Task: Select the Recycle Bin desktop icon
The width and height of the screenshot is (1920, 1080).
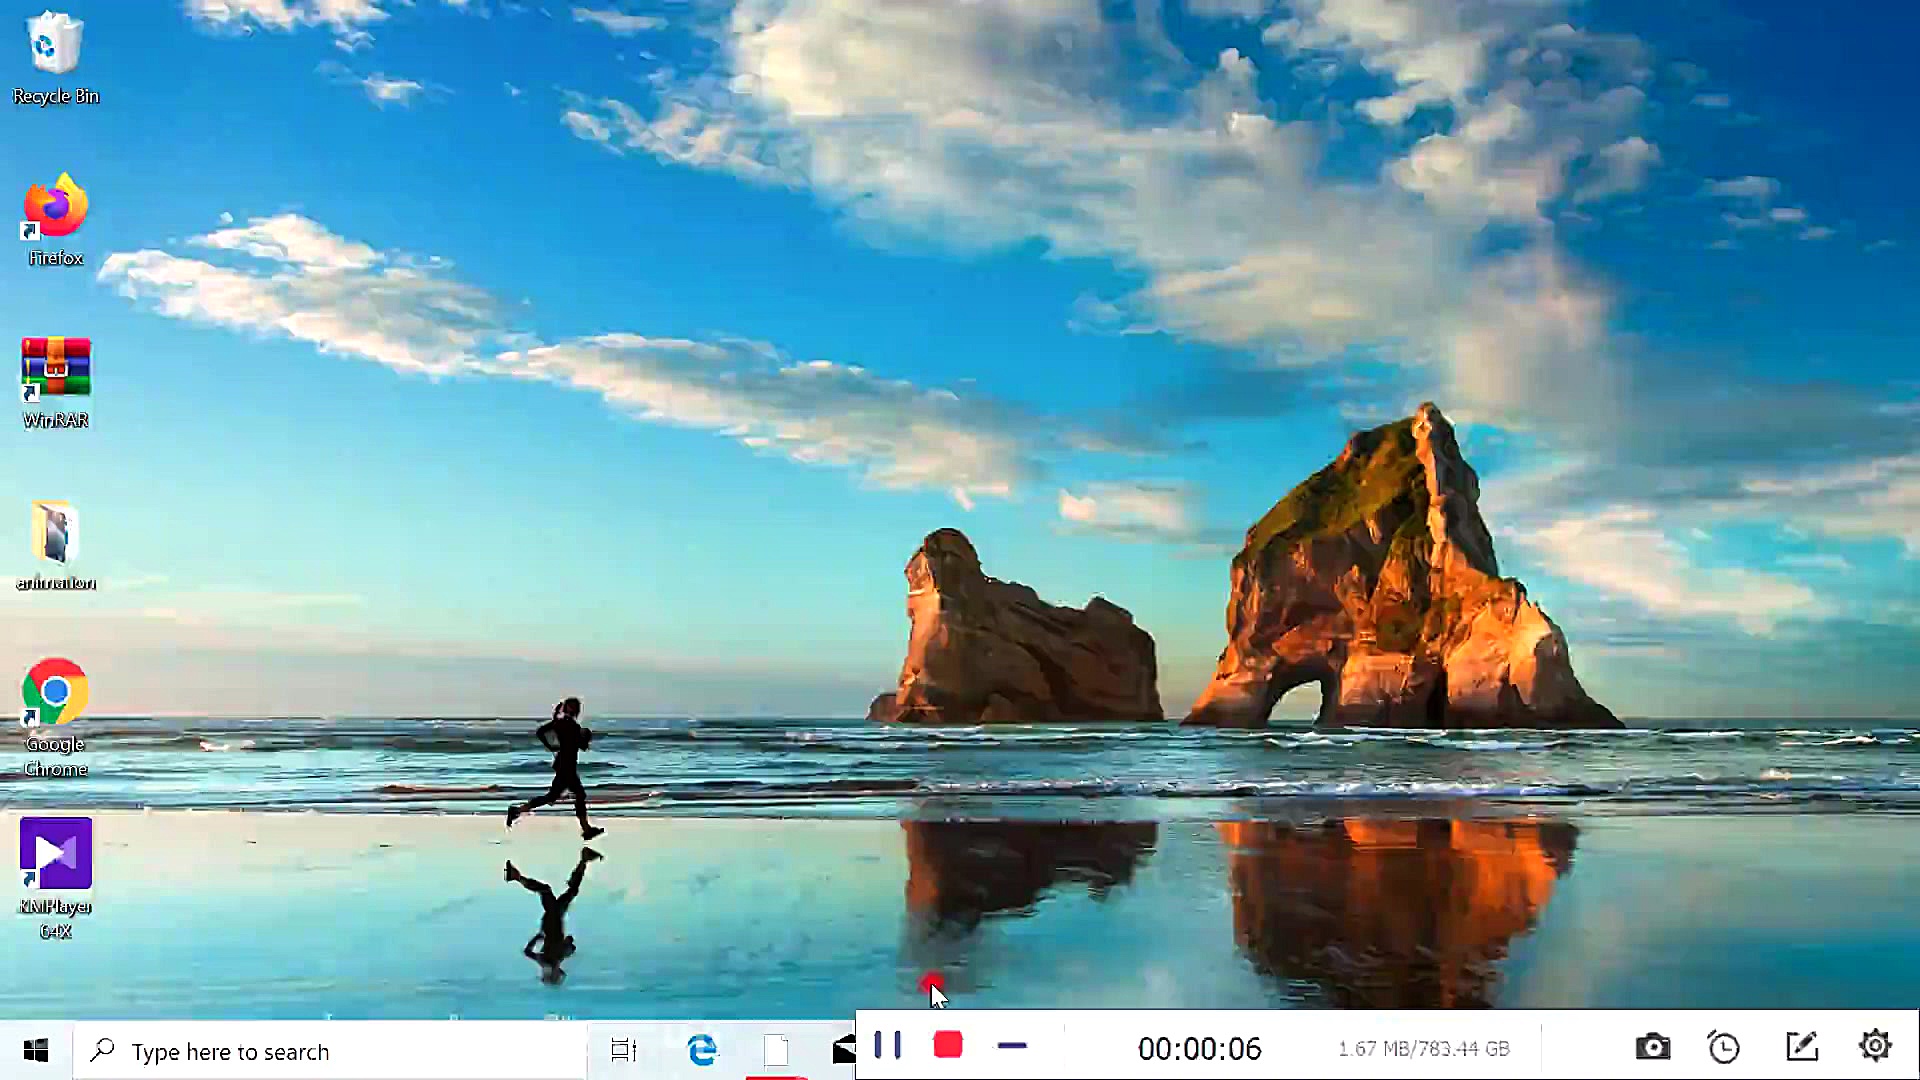Action: coord(55,45)
